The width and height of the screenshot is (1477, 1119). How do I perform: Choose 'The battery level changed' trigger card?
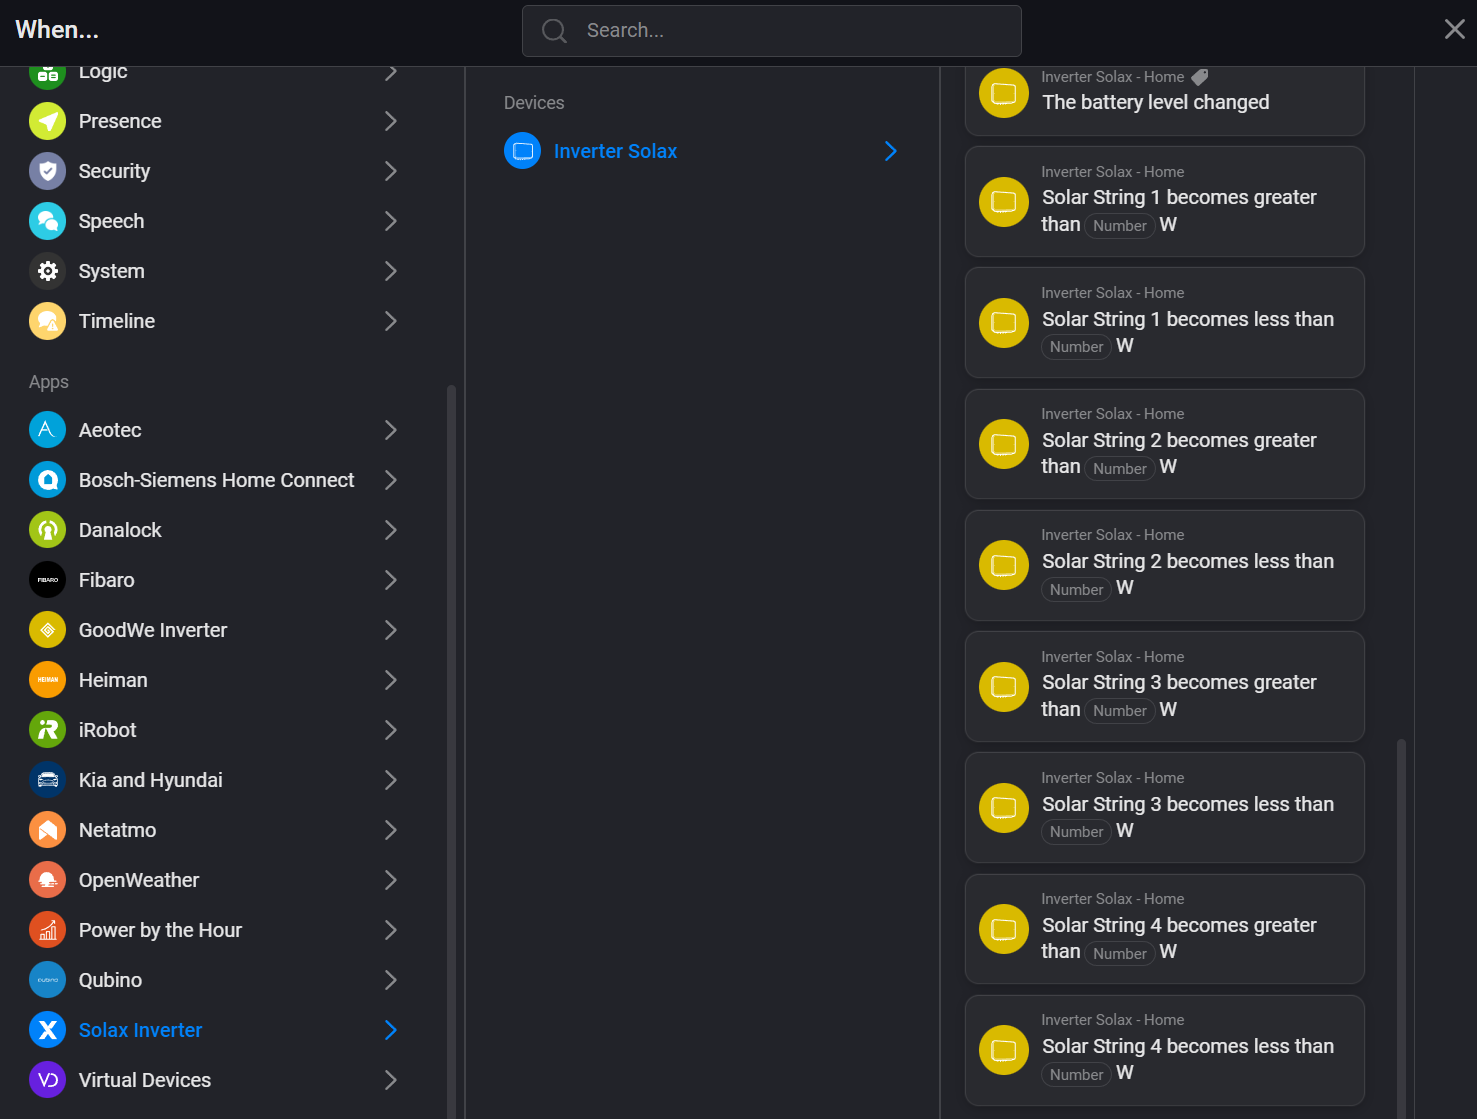(1164, 100)
